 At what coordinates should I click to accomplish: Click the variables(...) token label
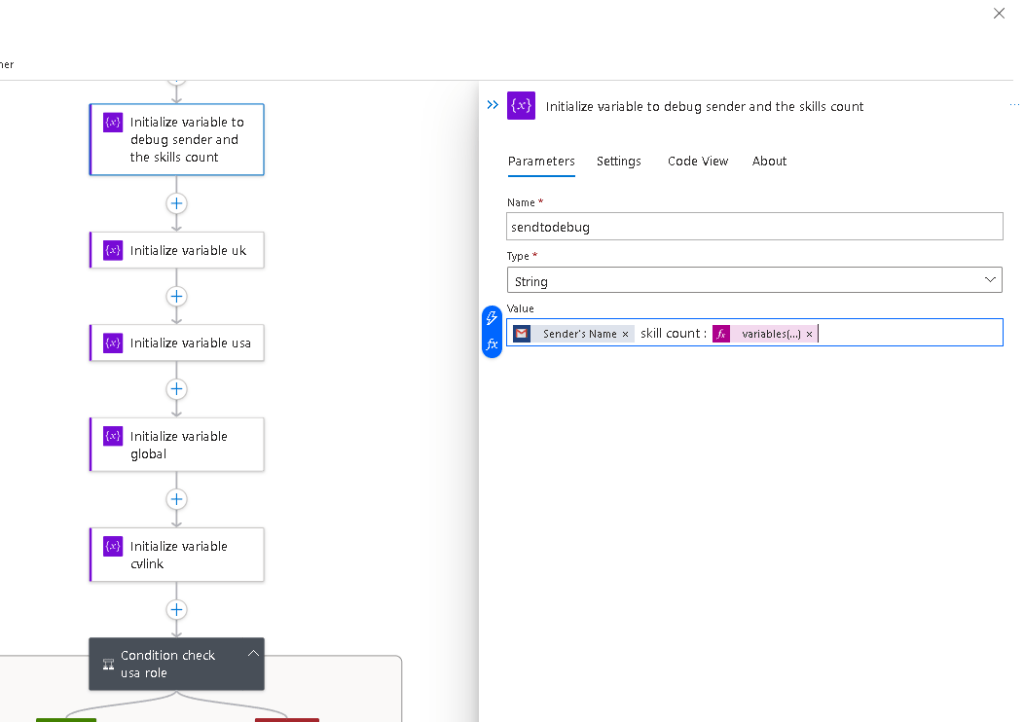(x=771, y=334)
